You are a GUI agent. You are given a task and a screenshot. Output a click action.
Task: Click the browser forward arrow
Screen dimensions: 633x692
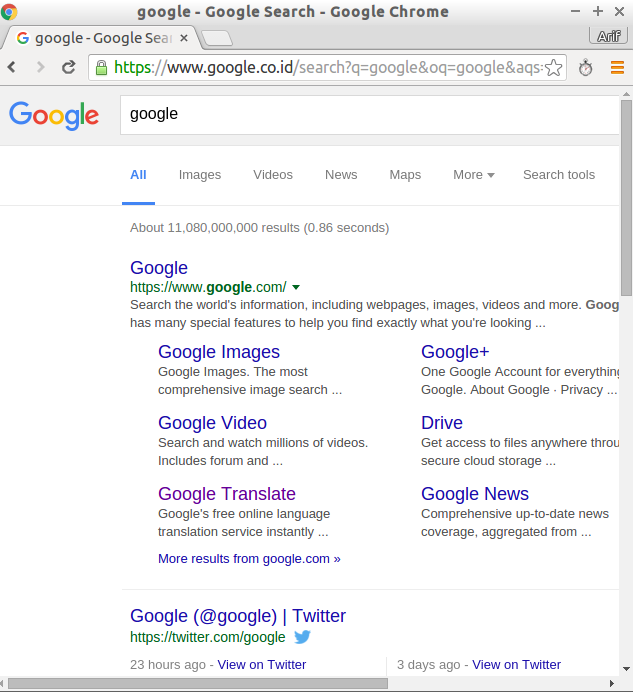pyautogui.click(x=41, y=67)
